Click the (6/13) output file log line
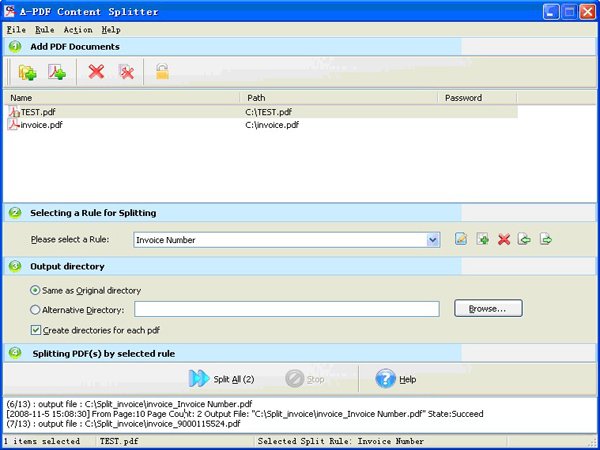 (x=129, y=404)
